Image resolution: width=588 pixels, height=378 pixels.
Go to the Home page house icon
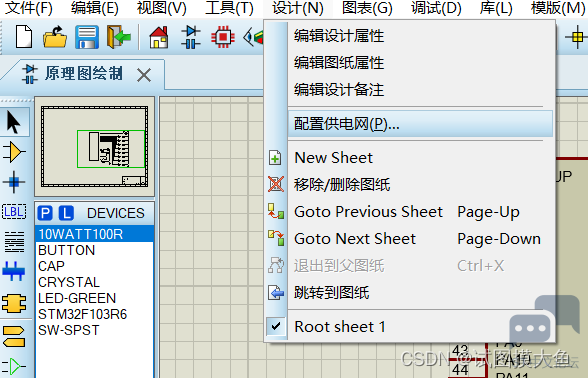point(159,37)
